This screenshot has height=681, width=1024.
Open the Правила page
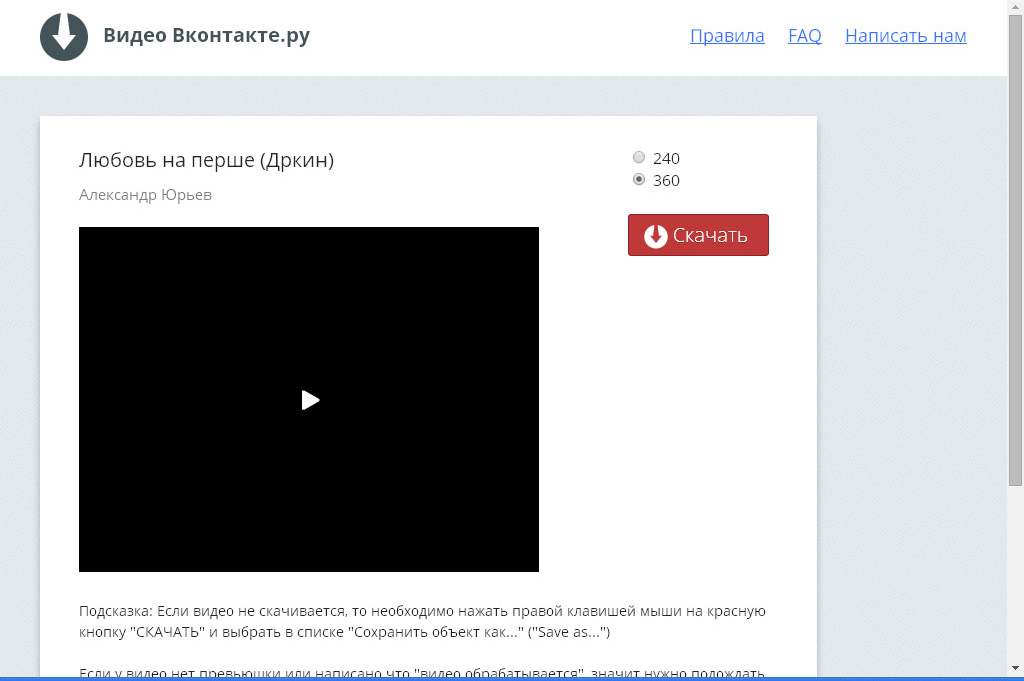pos(727,36)
